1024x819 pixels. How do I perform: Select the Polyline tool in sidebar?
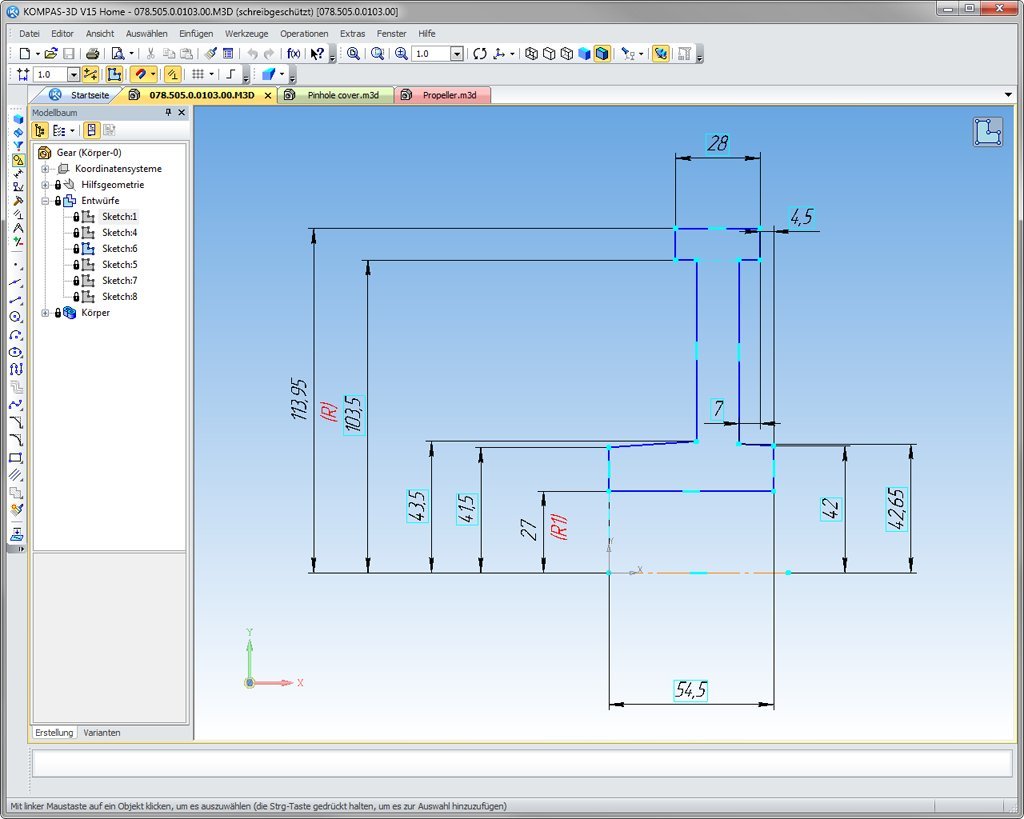pyautogui.click(x=17, y=370)
